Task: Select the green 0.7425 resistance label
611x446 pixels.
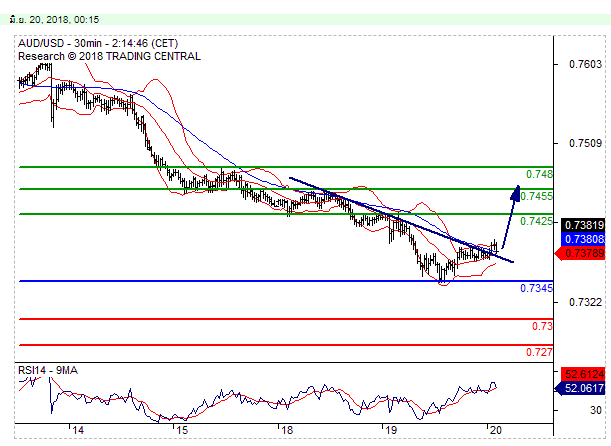Action: point(537,221)
